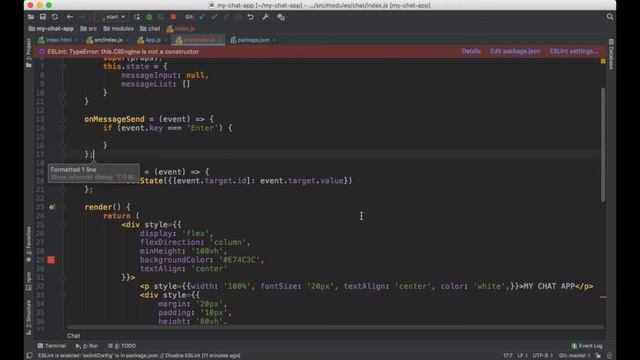
Task: Open Project Structure toolbar icon
Action: pos(281,17)
